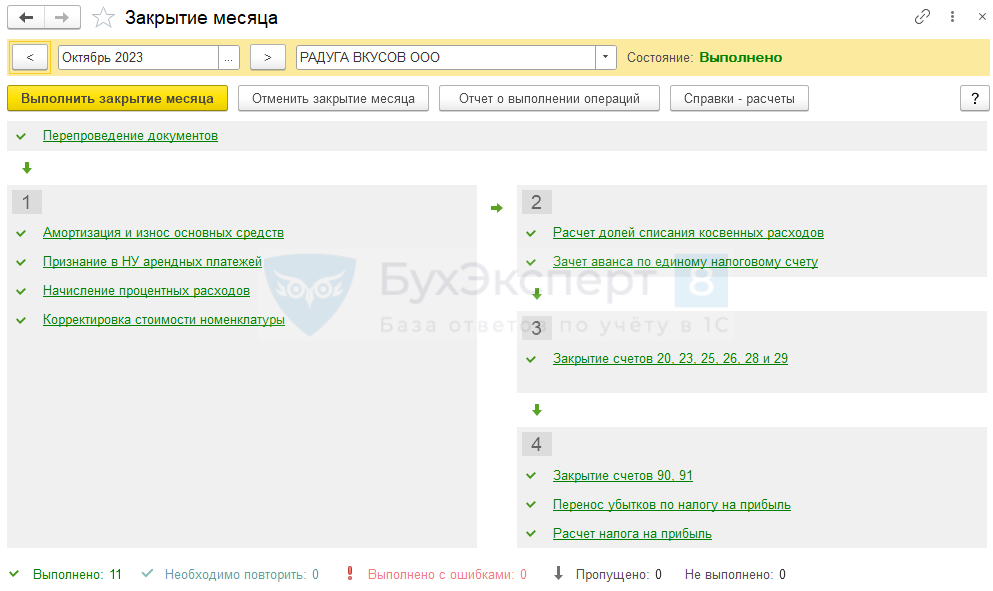The image size is (993, 591).
Task: Open the three-dot more options menu
Action: [x=951, y=18]
